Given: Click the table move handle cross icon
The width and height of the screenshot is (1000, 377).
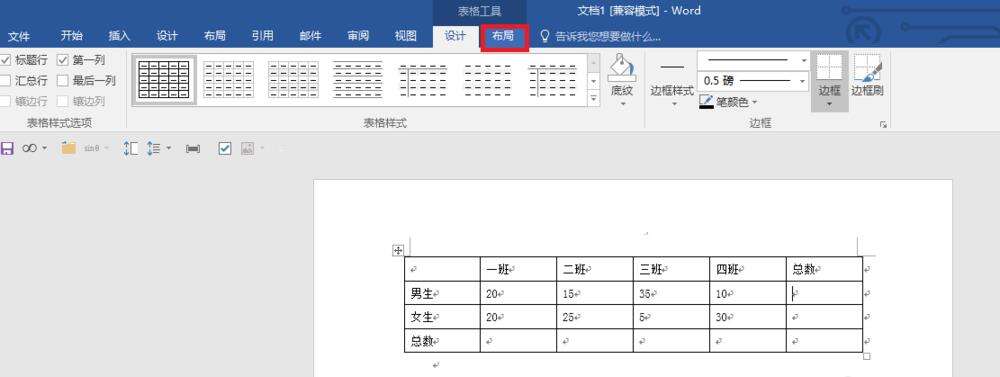Looking at the screenshot, I should tap(397, 251).
